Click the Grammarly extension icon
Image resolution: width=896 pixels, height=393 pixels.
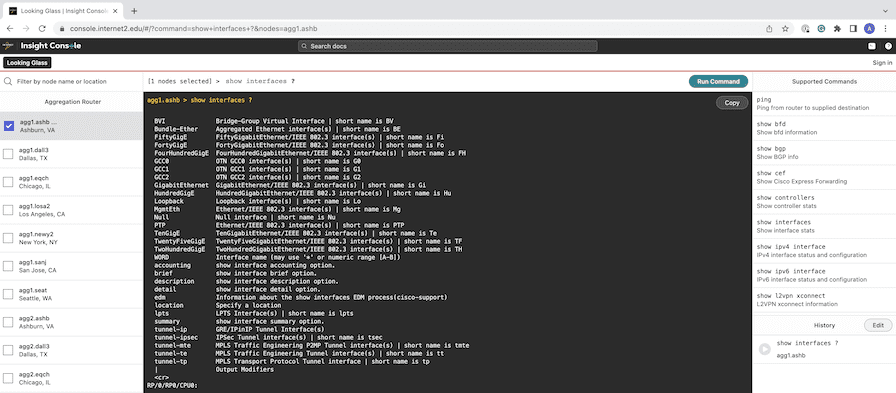coord(821,28)
